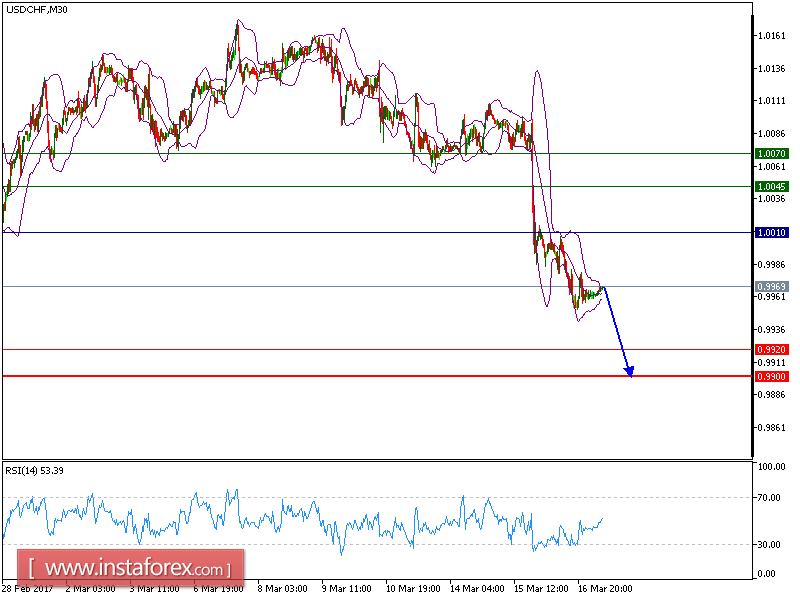Click the RSI 30.00 level label

pyautogui.click(x=769, y=545)
